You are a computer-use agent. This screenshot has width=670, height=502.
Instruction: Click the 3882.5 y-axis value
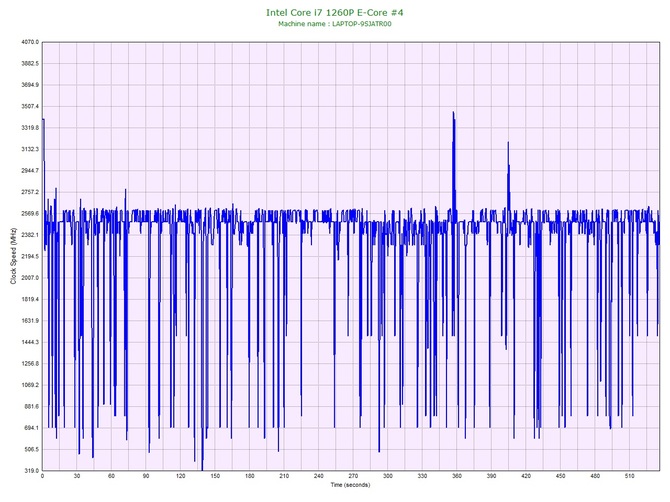point(30,63)
